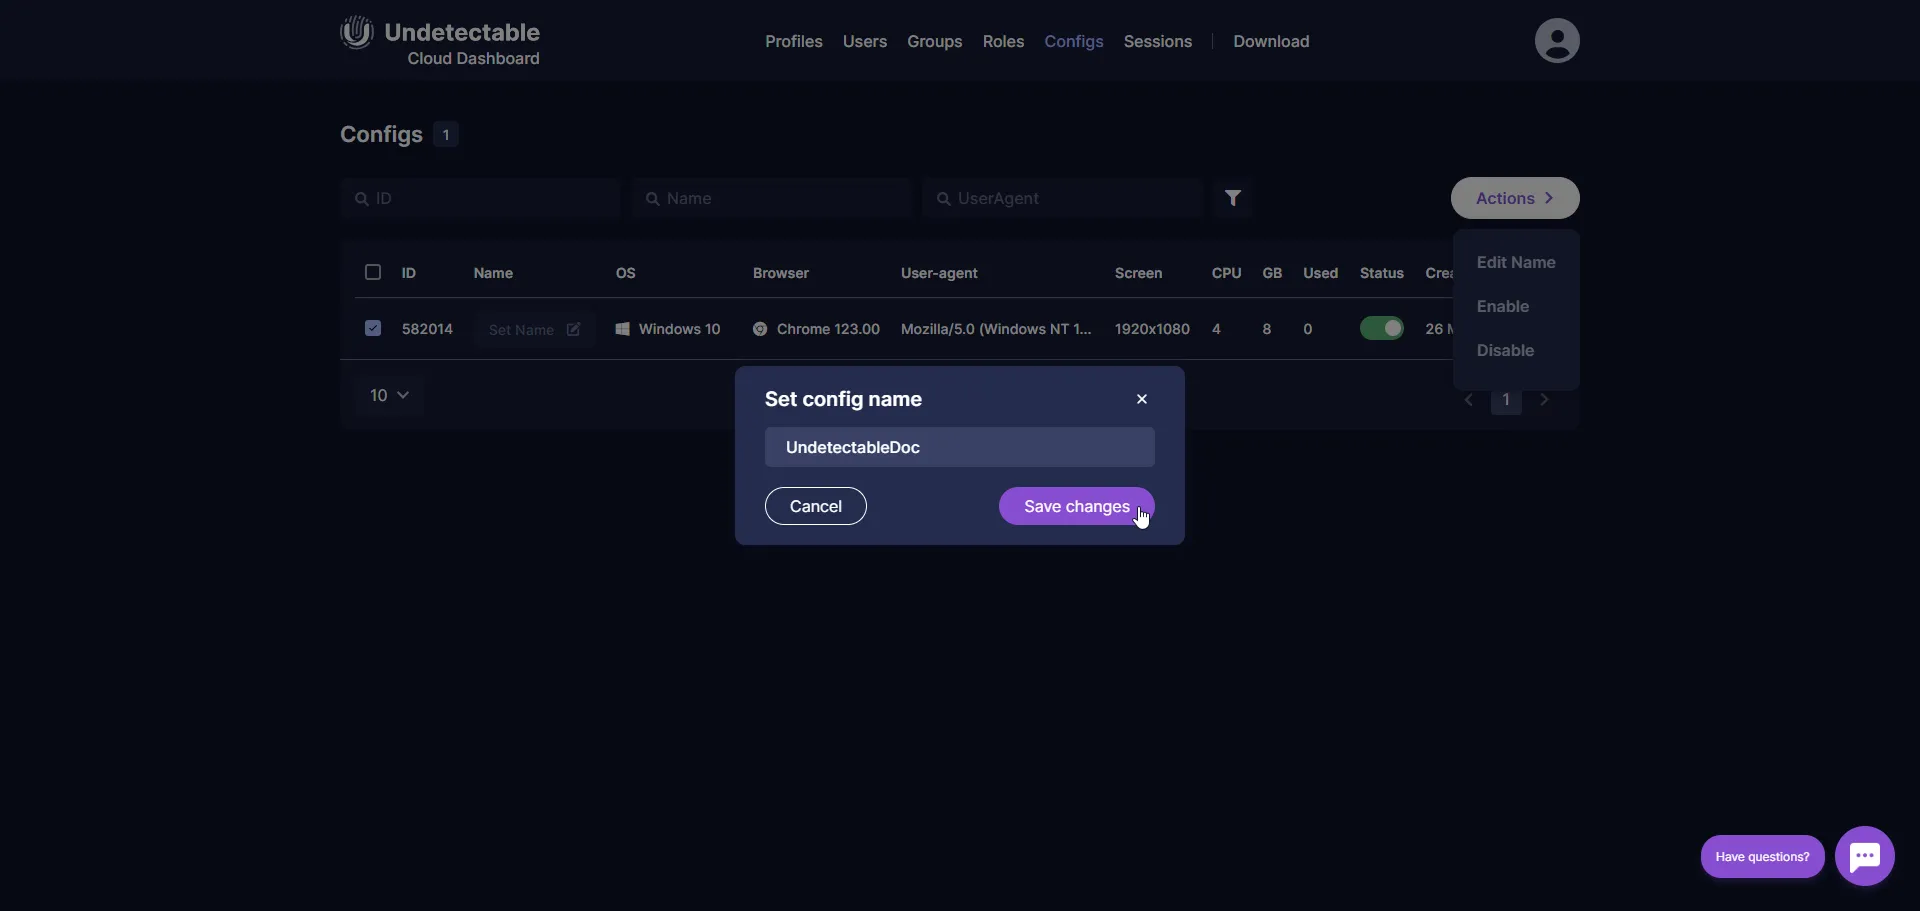Open the Profiles page
This screenshot has width=1920, height=911.
coord(794,41)
